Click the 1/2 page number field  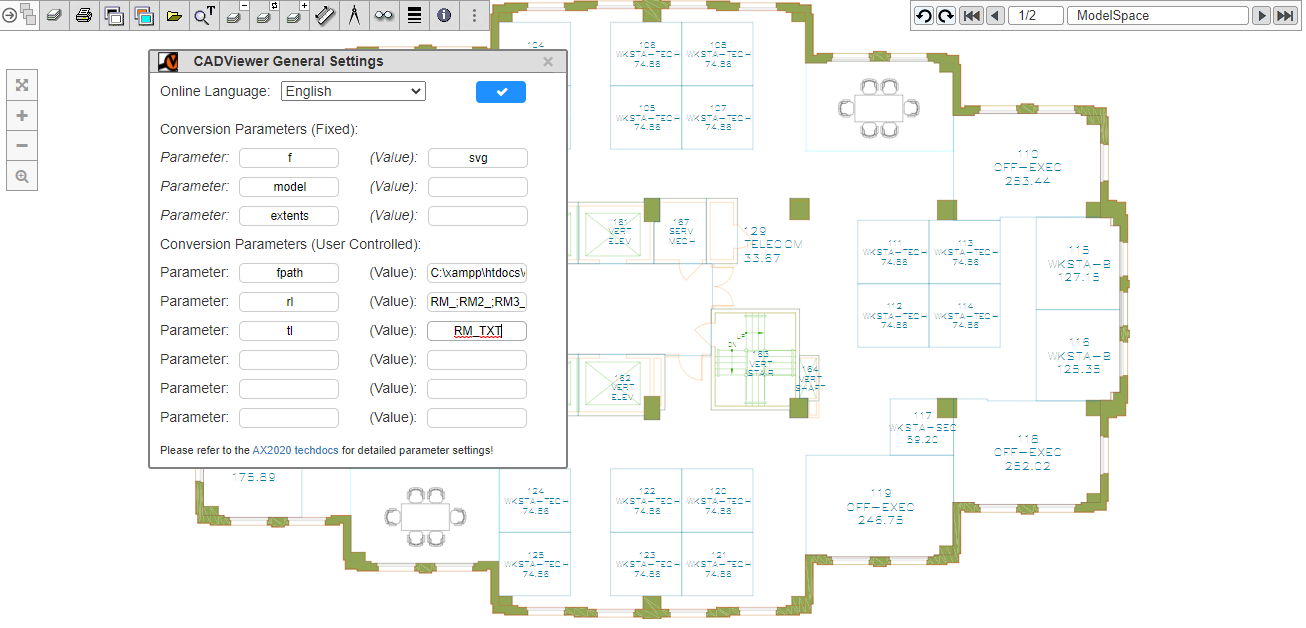pyautogui.click(x=1035, y=16)
